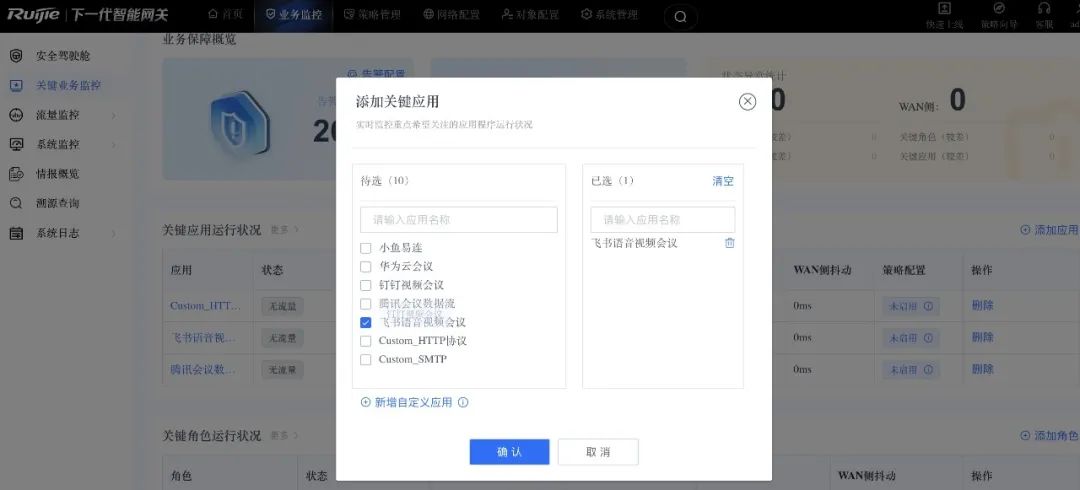Expand the 系统日志 sidebar chevron

[x=114, y=233]
